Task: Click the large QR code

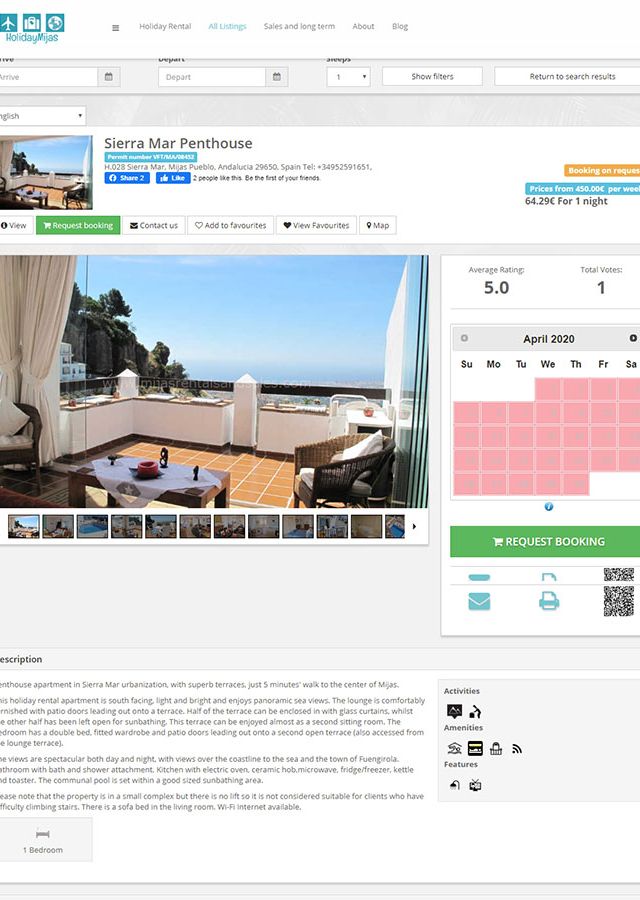Action: coord(619,602)
